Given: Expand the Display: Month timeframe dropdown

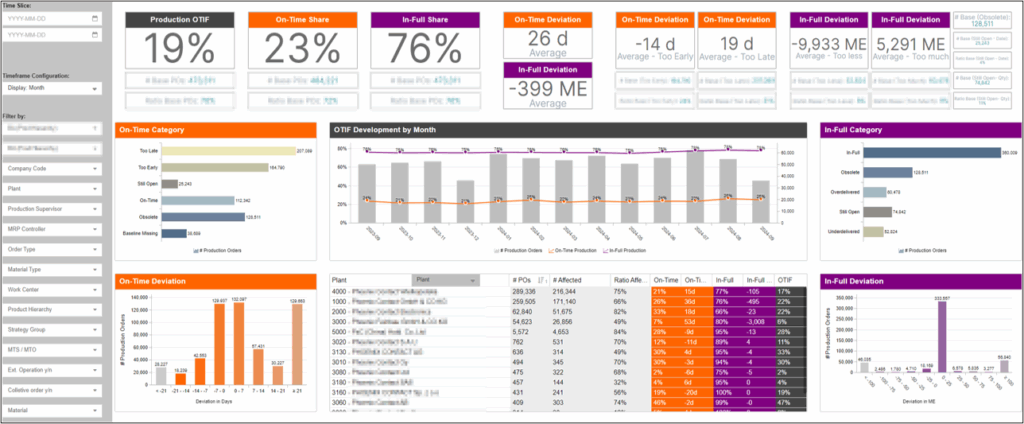Looking at the screenshot, I should point(95,89).
